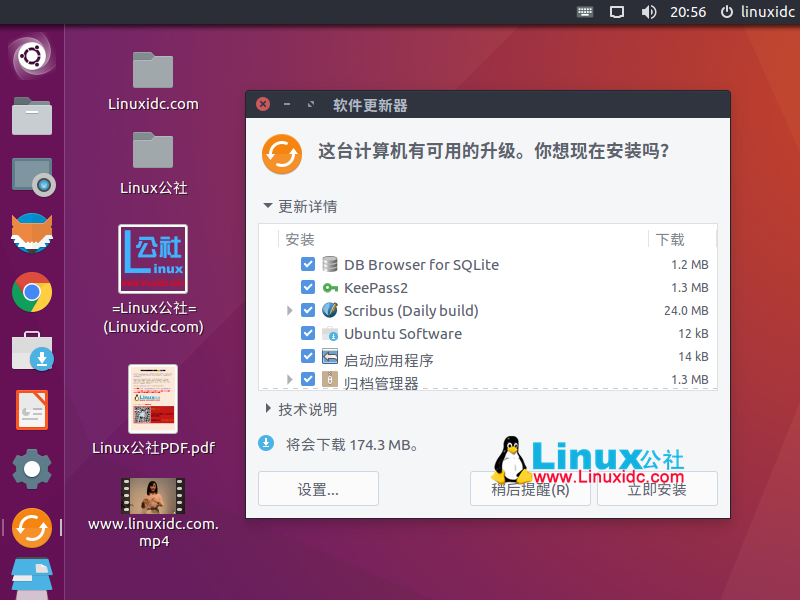Uncheck DB Browser for SQLite update

(x=308, y=264)
